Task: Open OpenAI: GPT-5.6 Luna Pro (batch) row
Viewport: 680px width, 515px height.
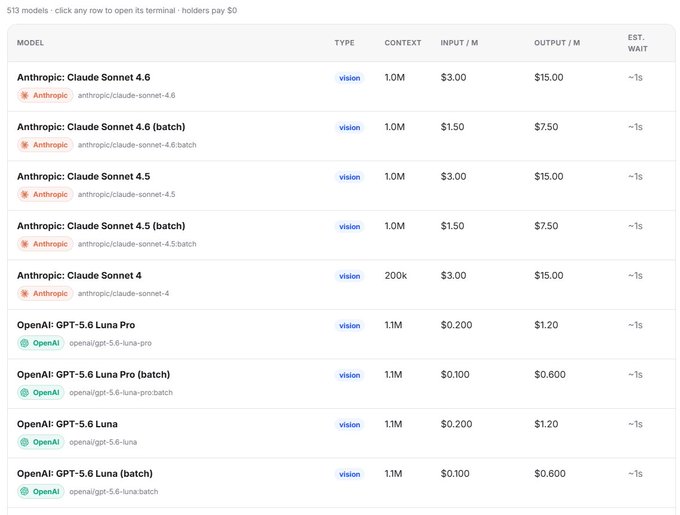Action: (x=341, y=384)
